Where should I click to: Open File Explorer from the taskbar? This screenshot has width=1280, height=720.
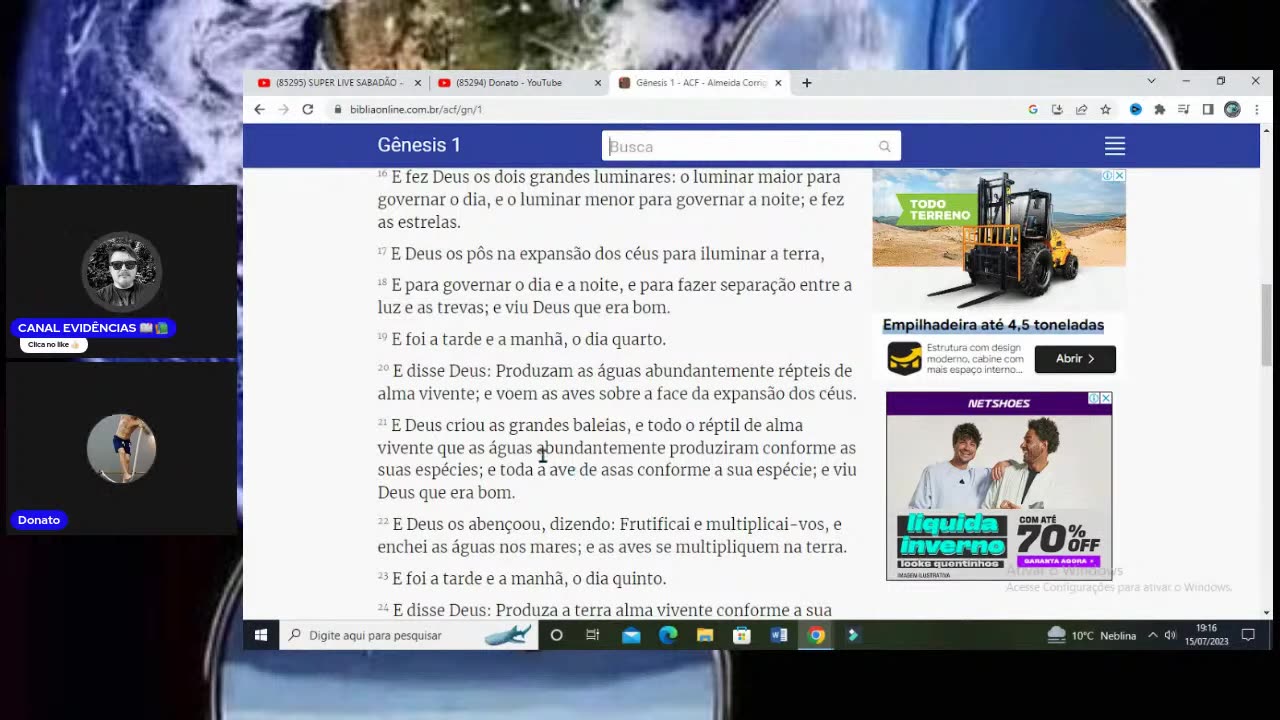(705, 635)
